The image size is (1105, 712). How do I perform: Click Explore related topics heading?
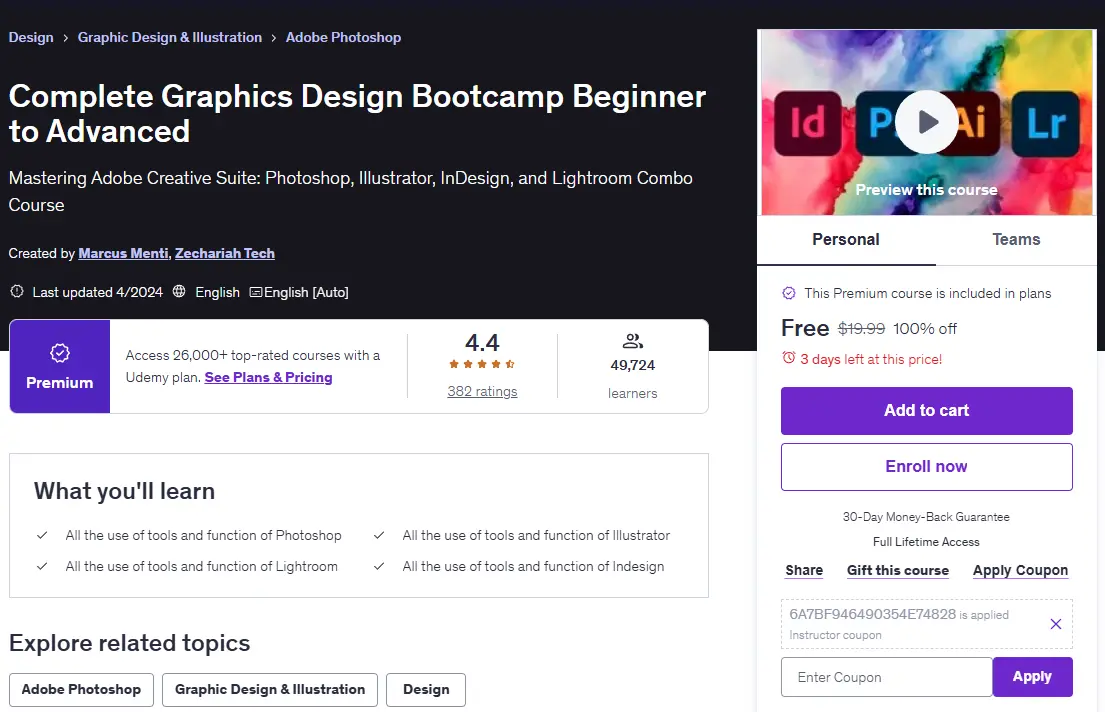(x=130, y=643)
